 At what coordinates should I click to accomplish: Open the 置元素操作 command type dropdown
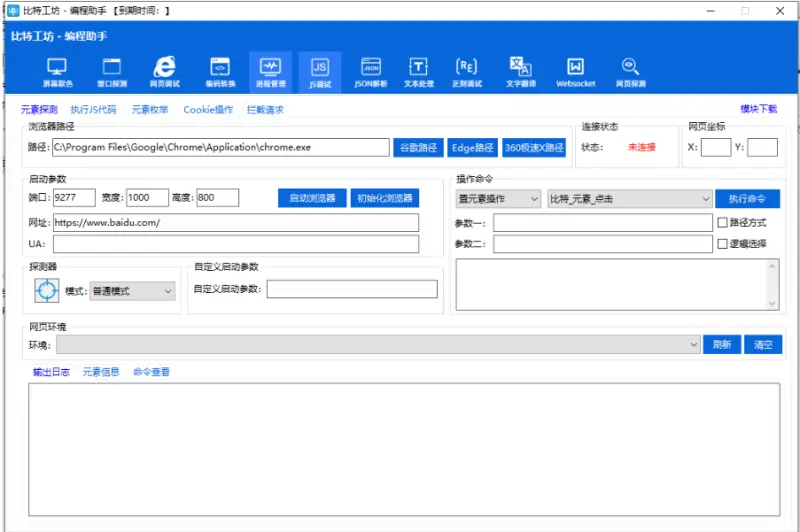498,199
